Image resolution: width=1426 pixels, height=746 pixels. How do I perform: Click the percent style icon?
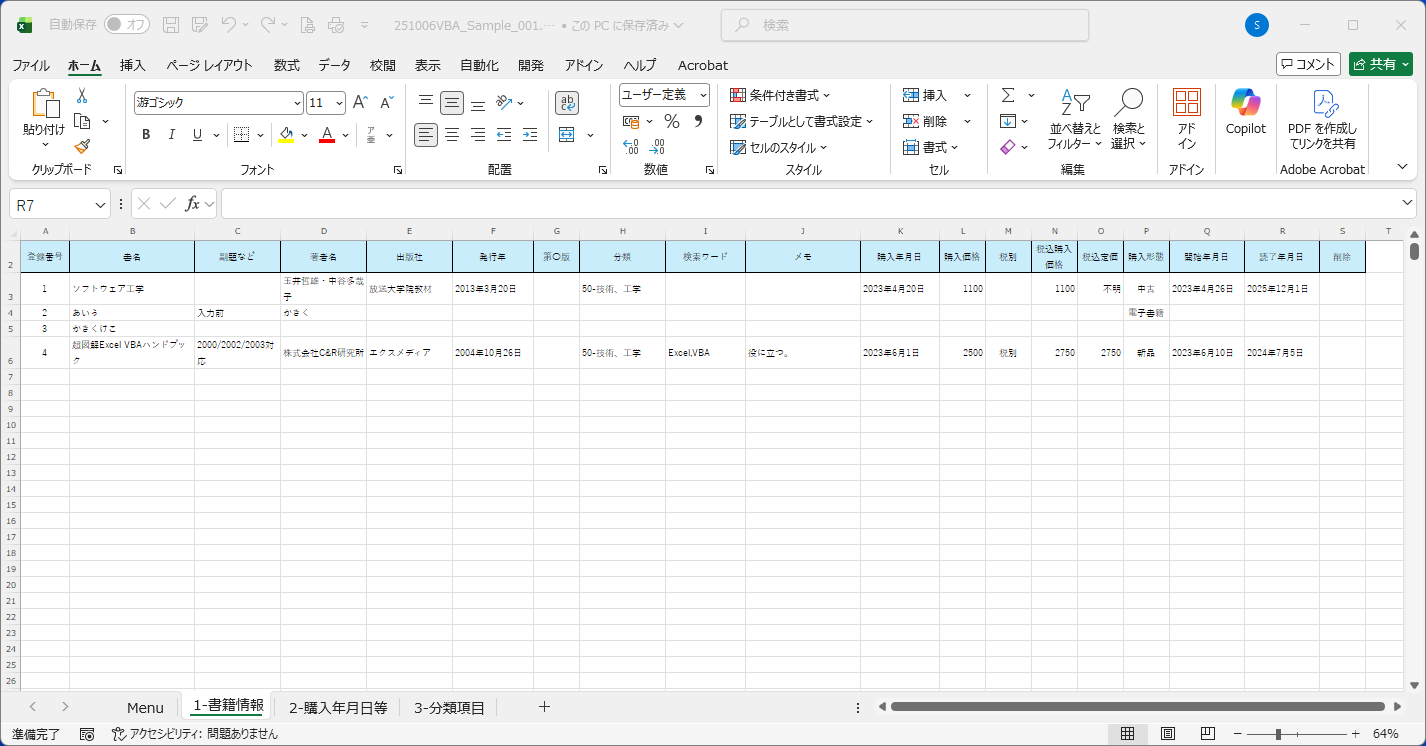672,121
